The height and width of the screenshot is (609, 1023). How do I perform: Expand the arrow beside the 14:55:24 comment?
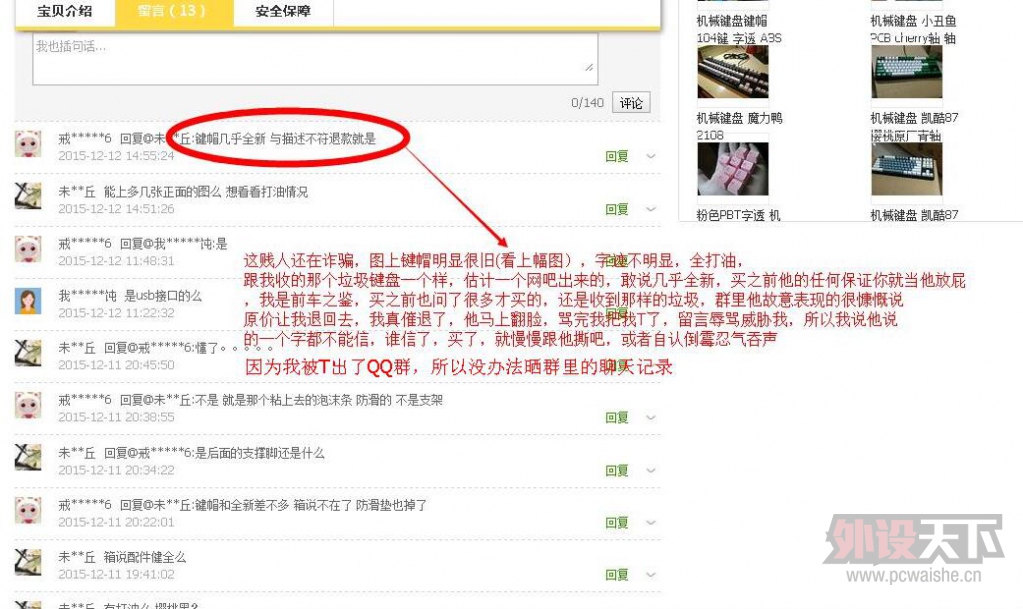tap(650, 156)
